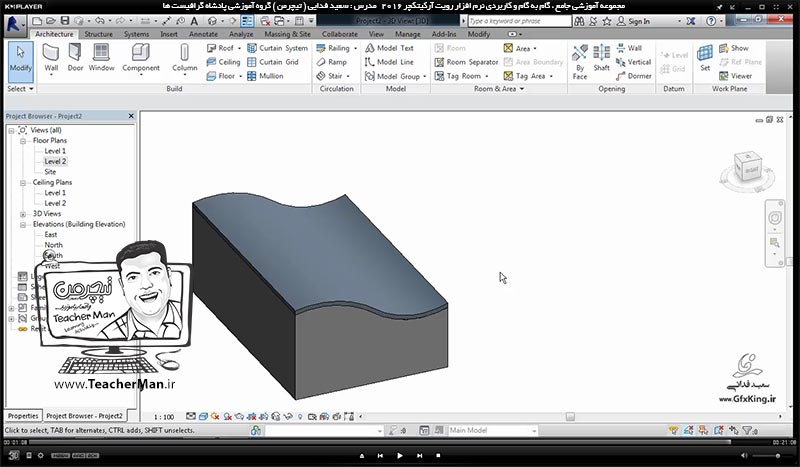Open the Floor dropdown arrow
This screenshot has width=800, height=467.
coord(240,76)
